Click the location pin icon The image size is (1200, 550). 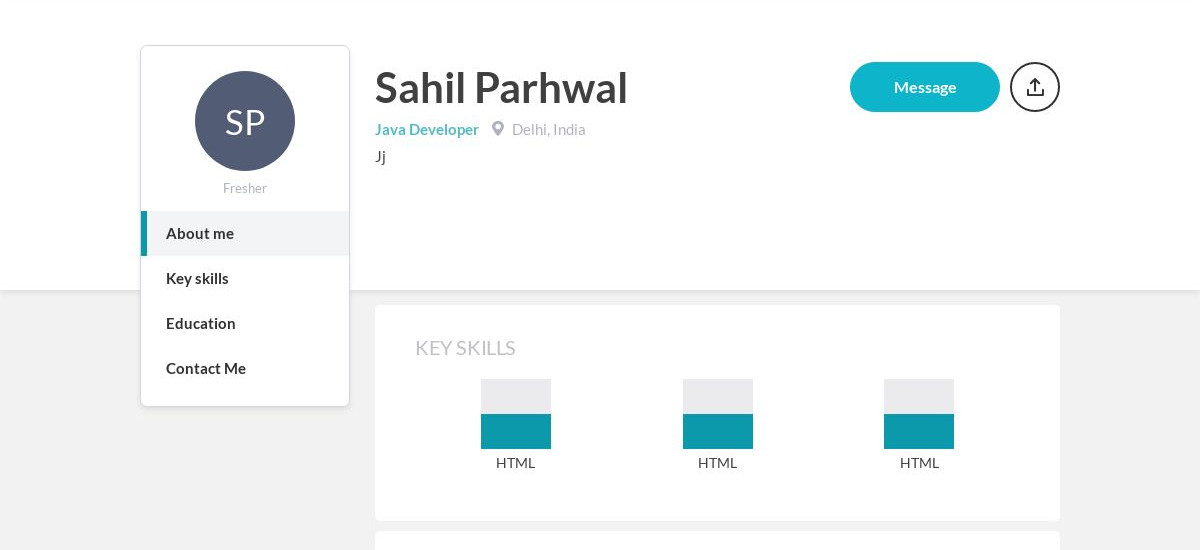pos(498,129)
